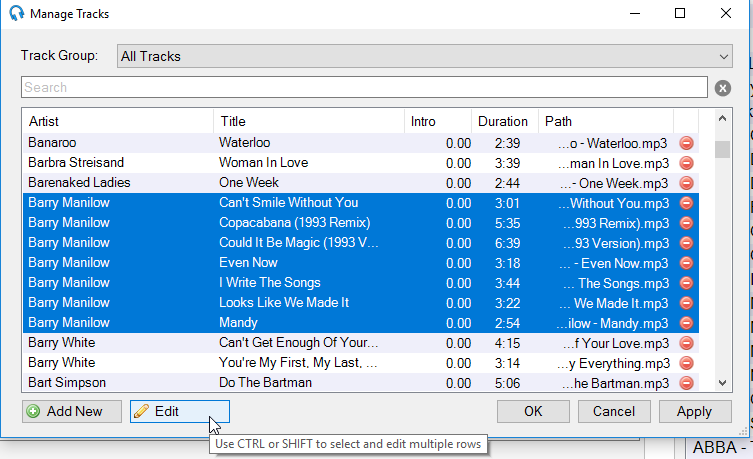The height and width of the screenshot is (459, 753).
Task: Click the remove icon beside Copacabana
Action: [x=686, y=223]
